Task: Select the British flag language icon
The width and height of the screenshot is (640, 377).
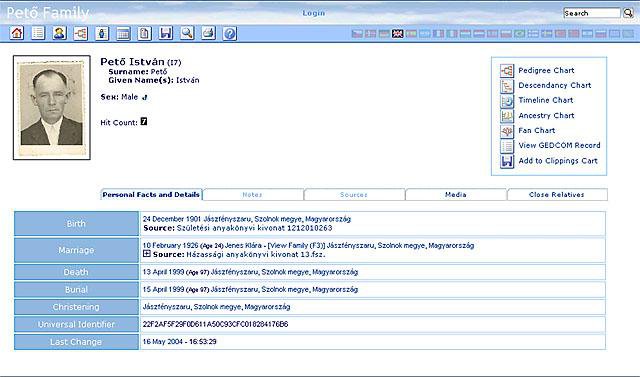Action: point(398,33)
